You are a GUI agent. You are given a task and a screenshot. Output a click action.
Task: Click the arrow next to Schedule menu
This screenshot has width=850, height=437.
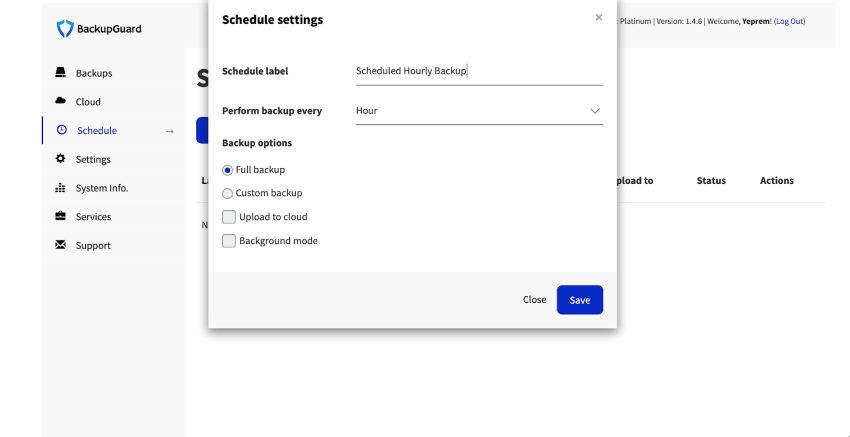(x=169, y=131)
